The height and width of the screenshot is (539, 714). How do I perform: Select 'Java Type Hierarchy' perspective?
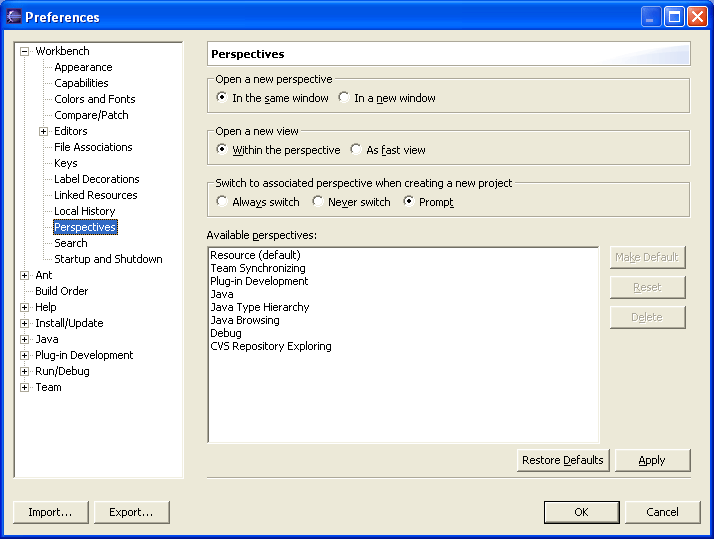[260, 307]
